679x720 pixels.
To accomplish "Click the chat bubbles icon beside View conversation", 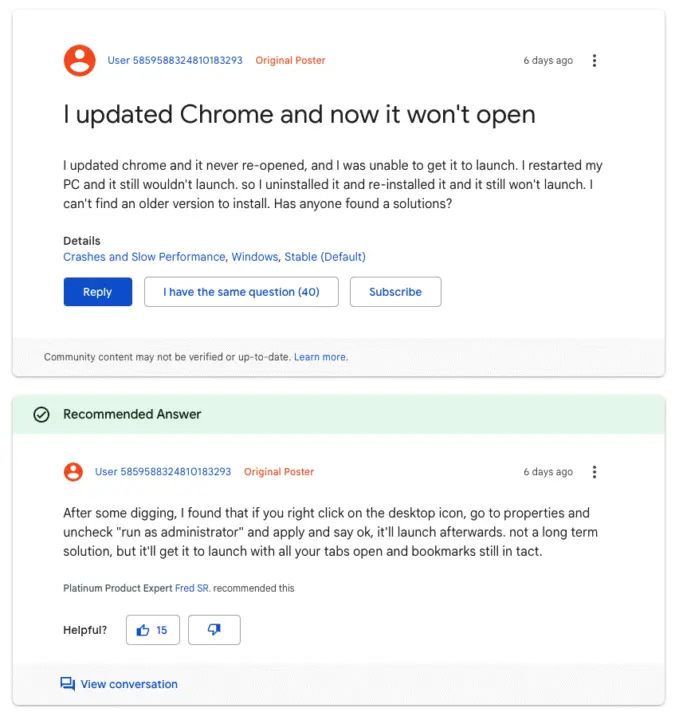I will (x=67, y=684).
